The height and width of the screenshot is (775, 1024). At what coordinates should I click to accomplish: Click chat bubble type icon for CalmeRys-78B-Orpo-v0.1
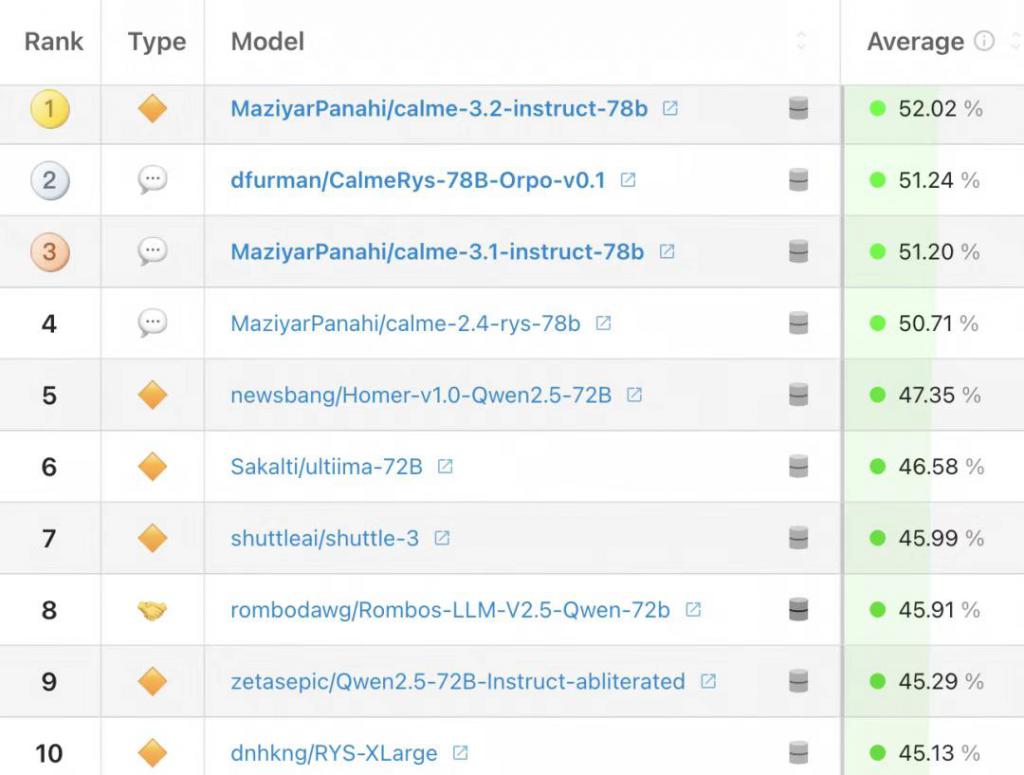153,180
